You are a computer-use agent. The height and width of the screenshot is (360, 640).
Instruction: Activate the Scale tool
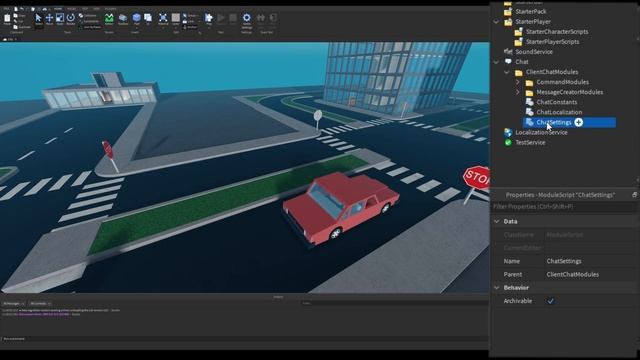tap(60, 19)
